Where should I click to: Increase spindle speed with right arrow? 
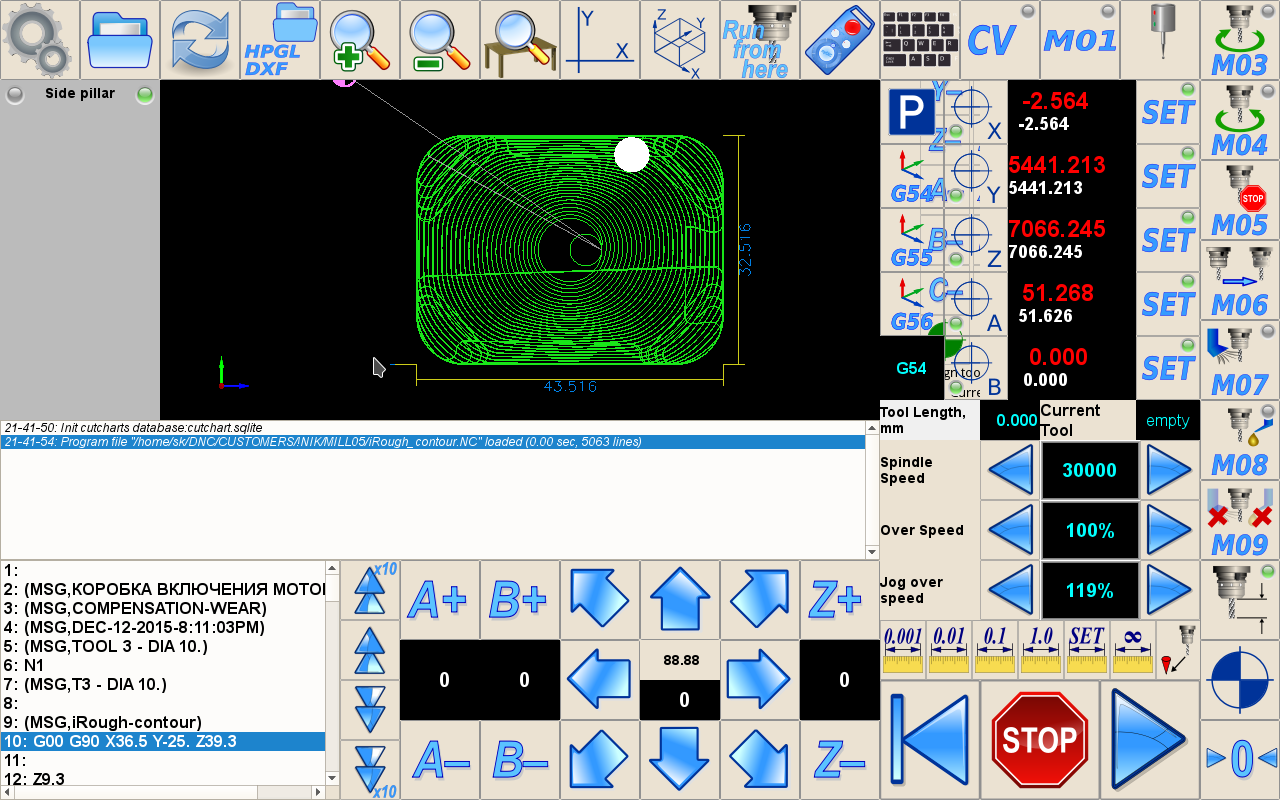1168,470
